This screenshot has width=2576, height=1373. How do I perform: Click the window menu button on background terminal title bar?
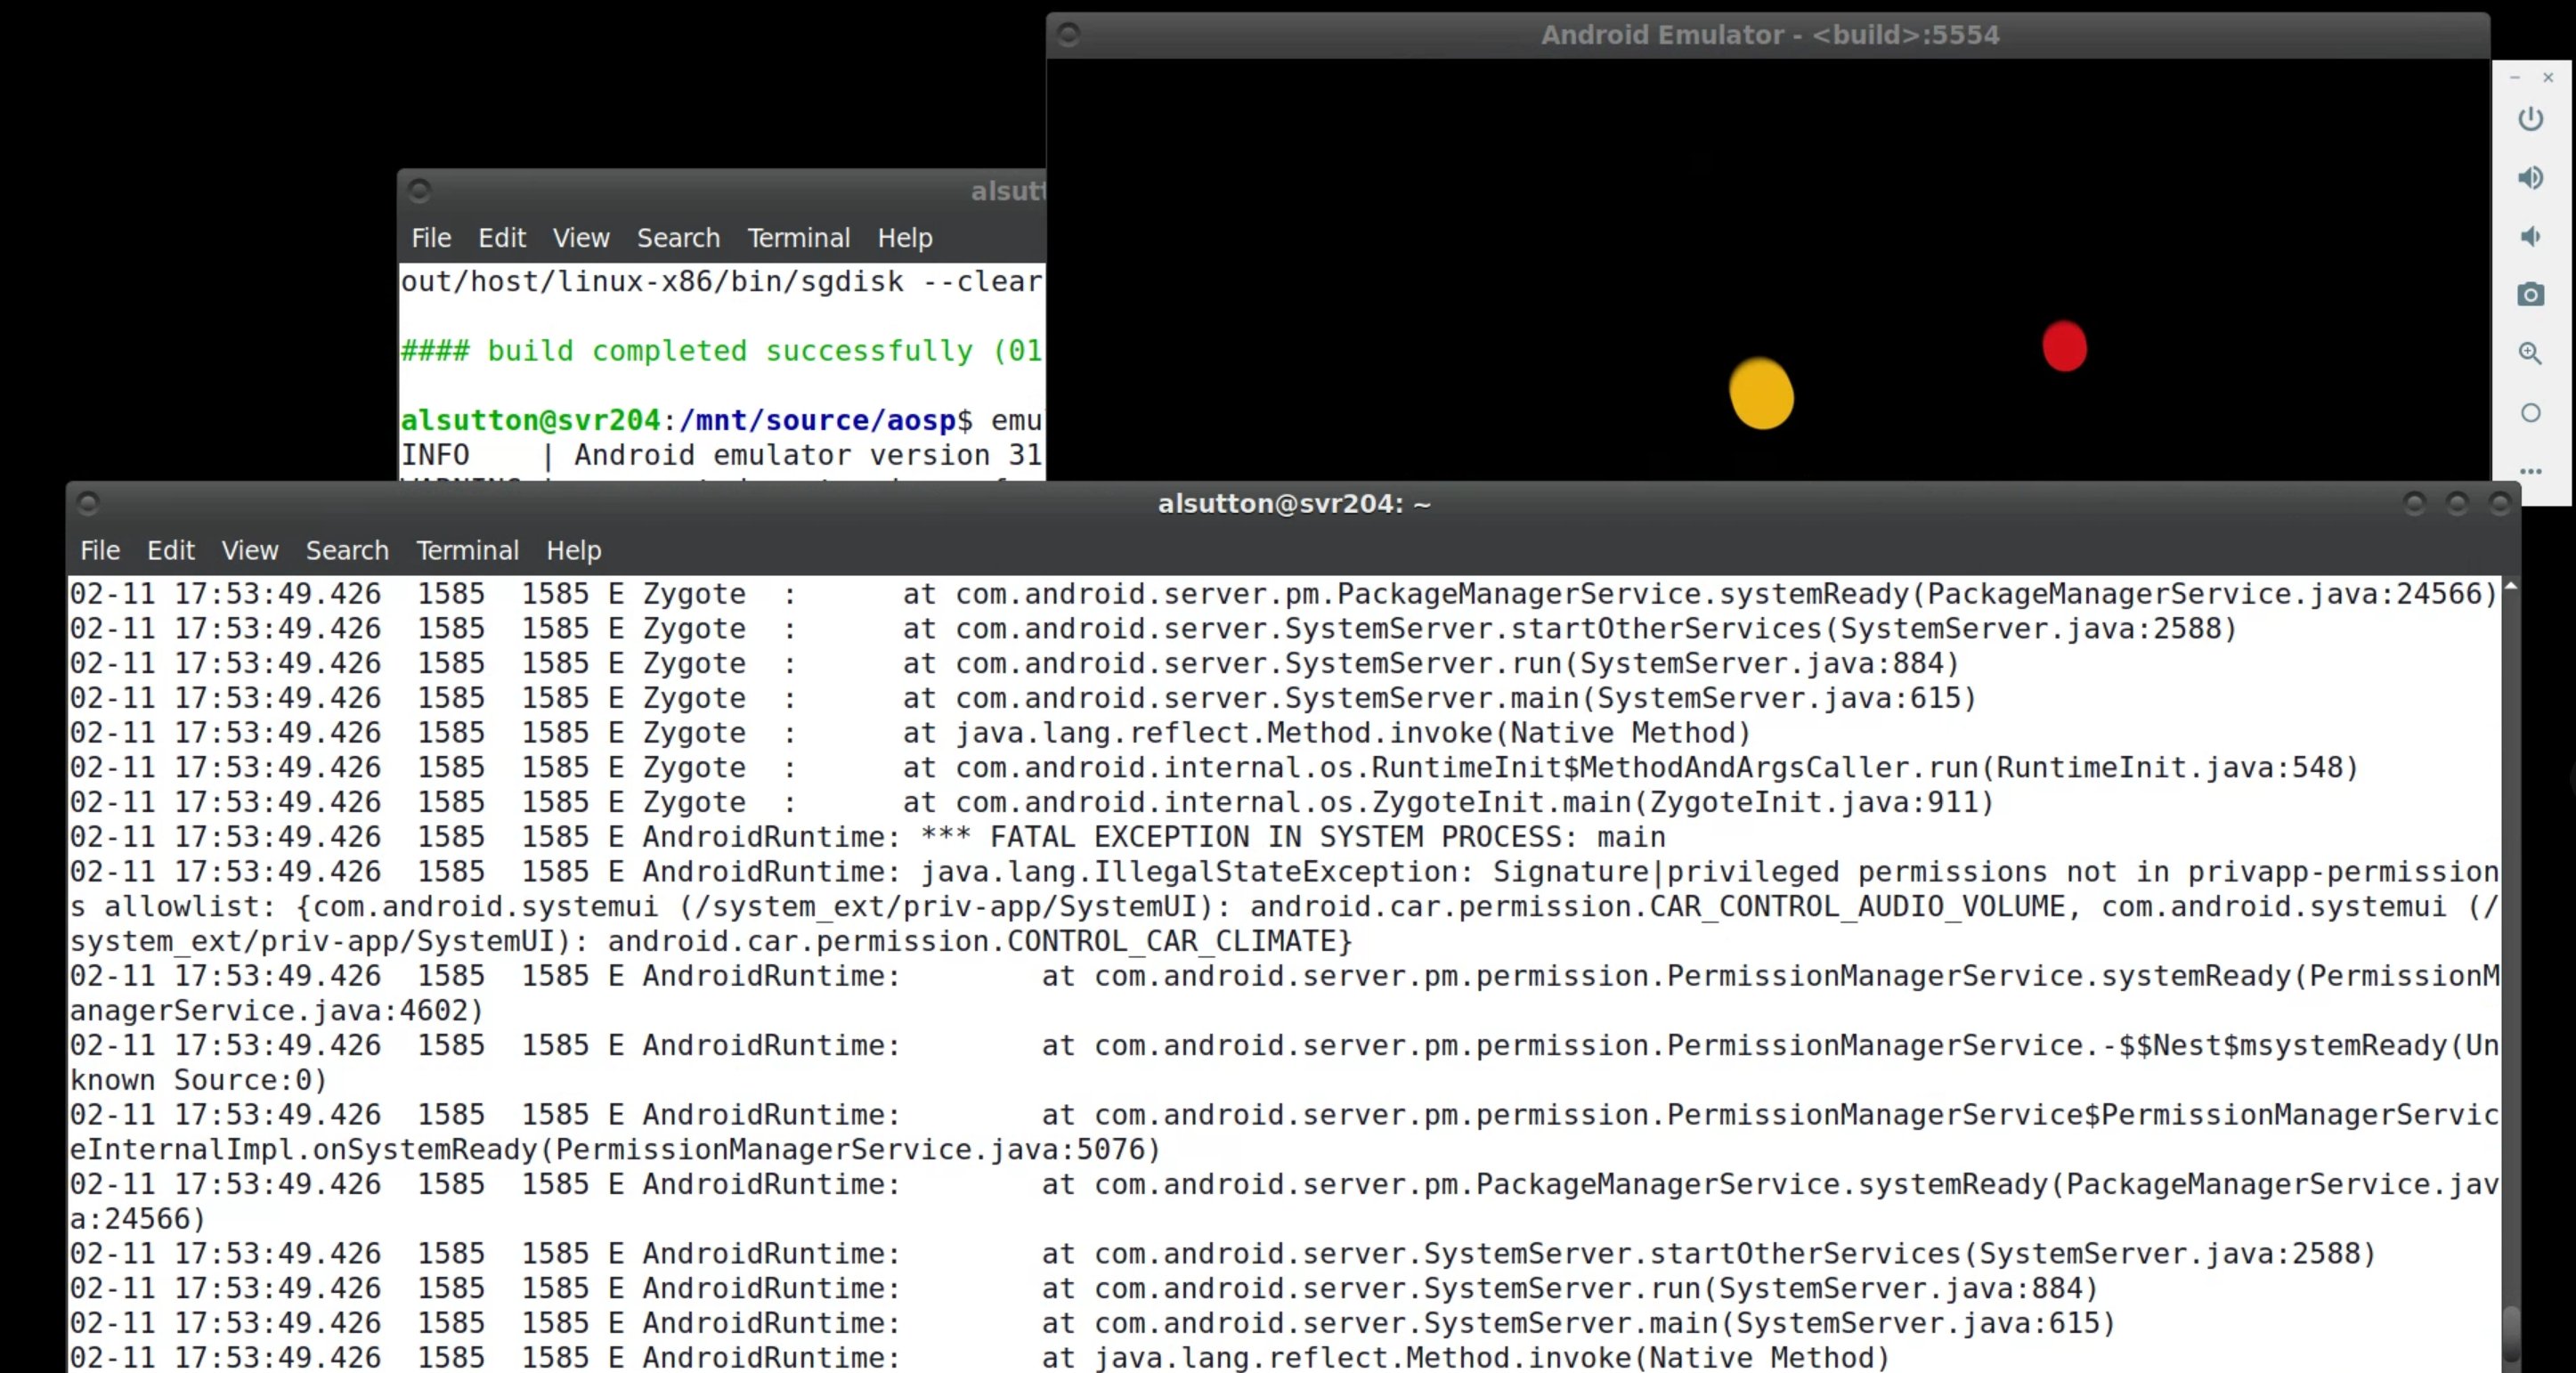tap(419, 190)
